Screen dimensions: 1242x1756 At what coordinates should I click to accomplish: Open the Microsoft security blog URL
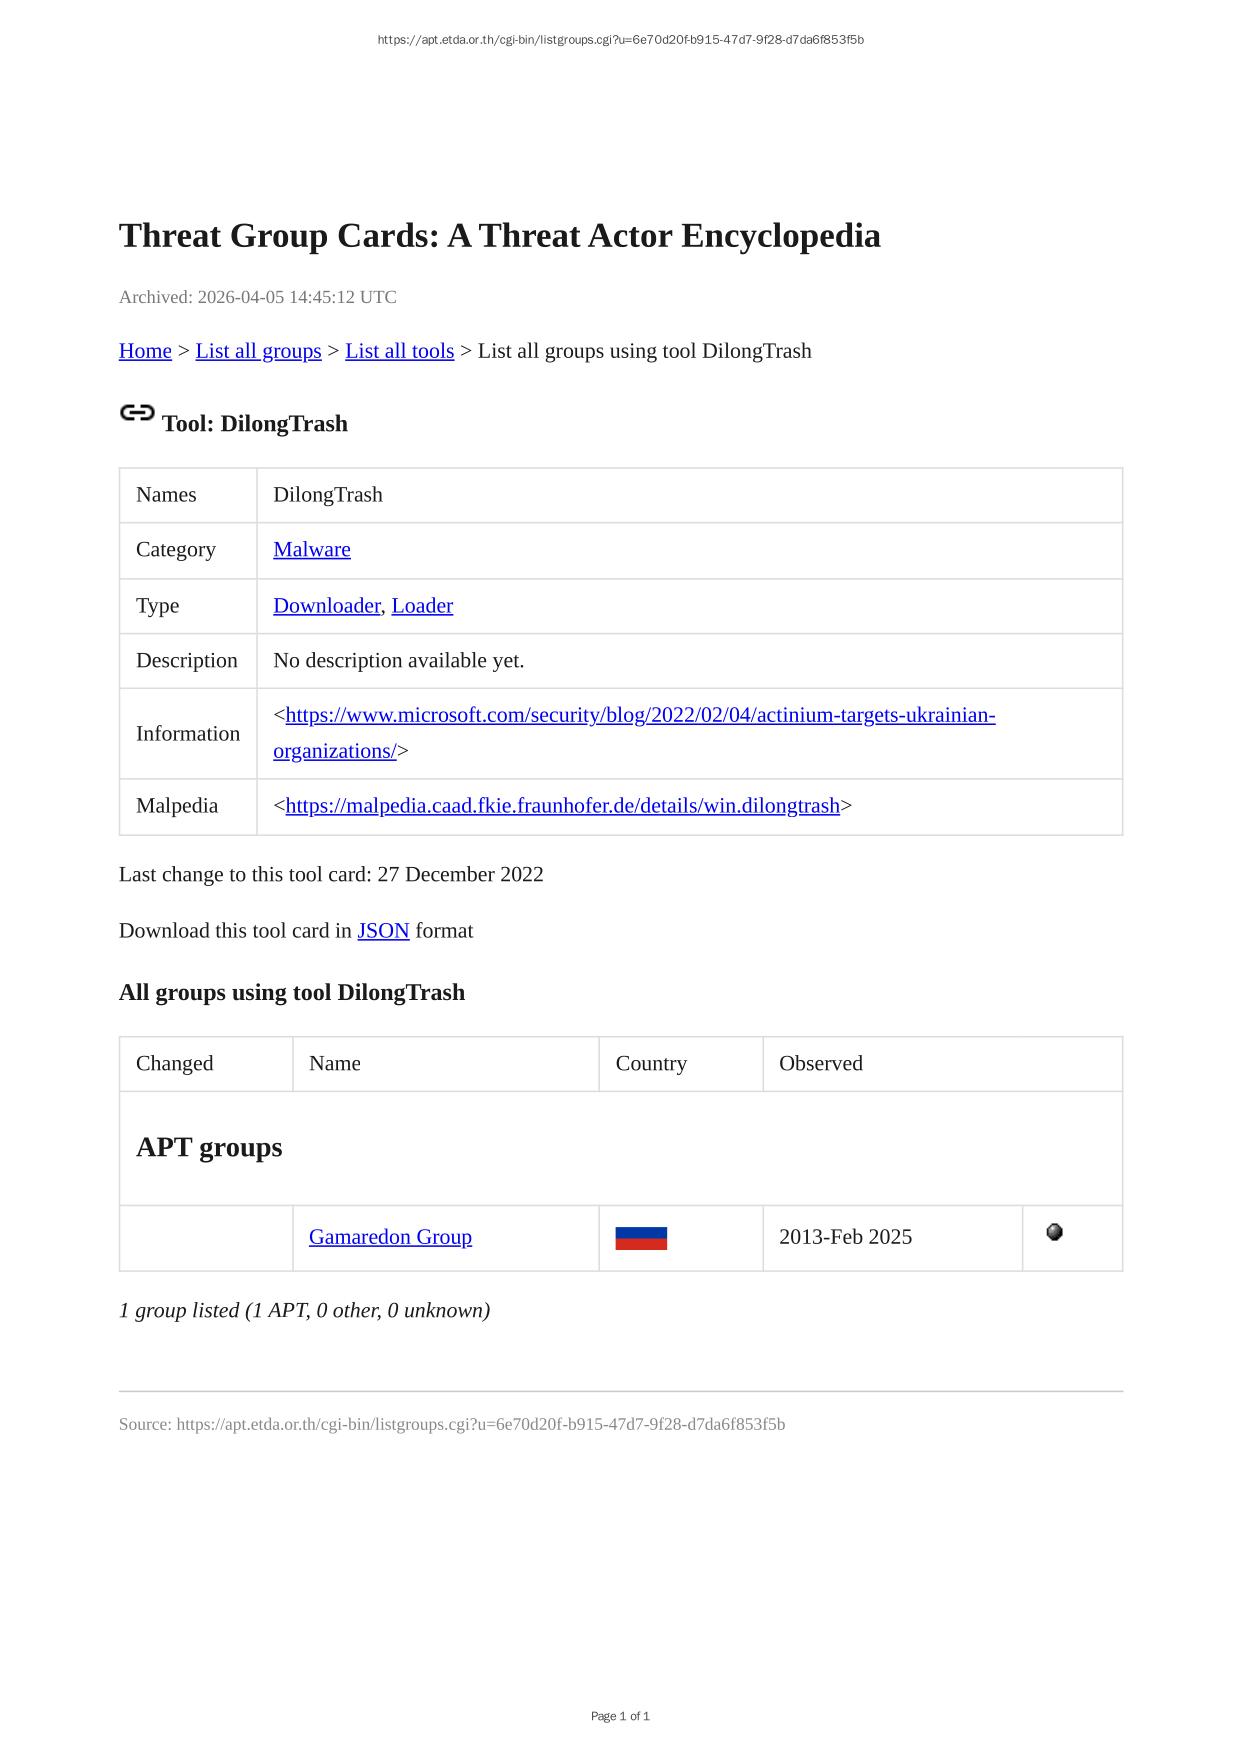pyautogui.click(x=640, y=716)
